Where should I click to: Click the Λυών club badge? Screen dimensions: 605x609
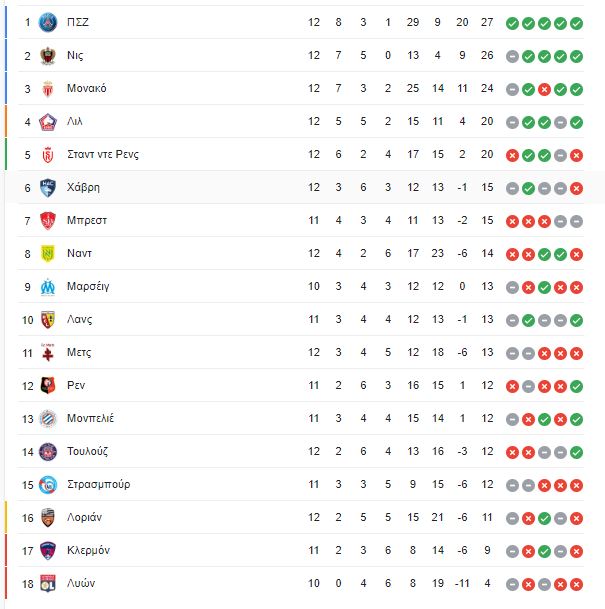pyautogui.click(x=48, y=583)
